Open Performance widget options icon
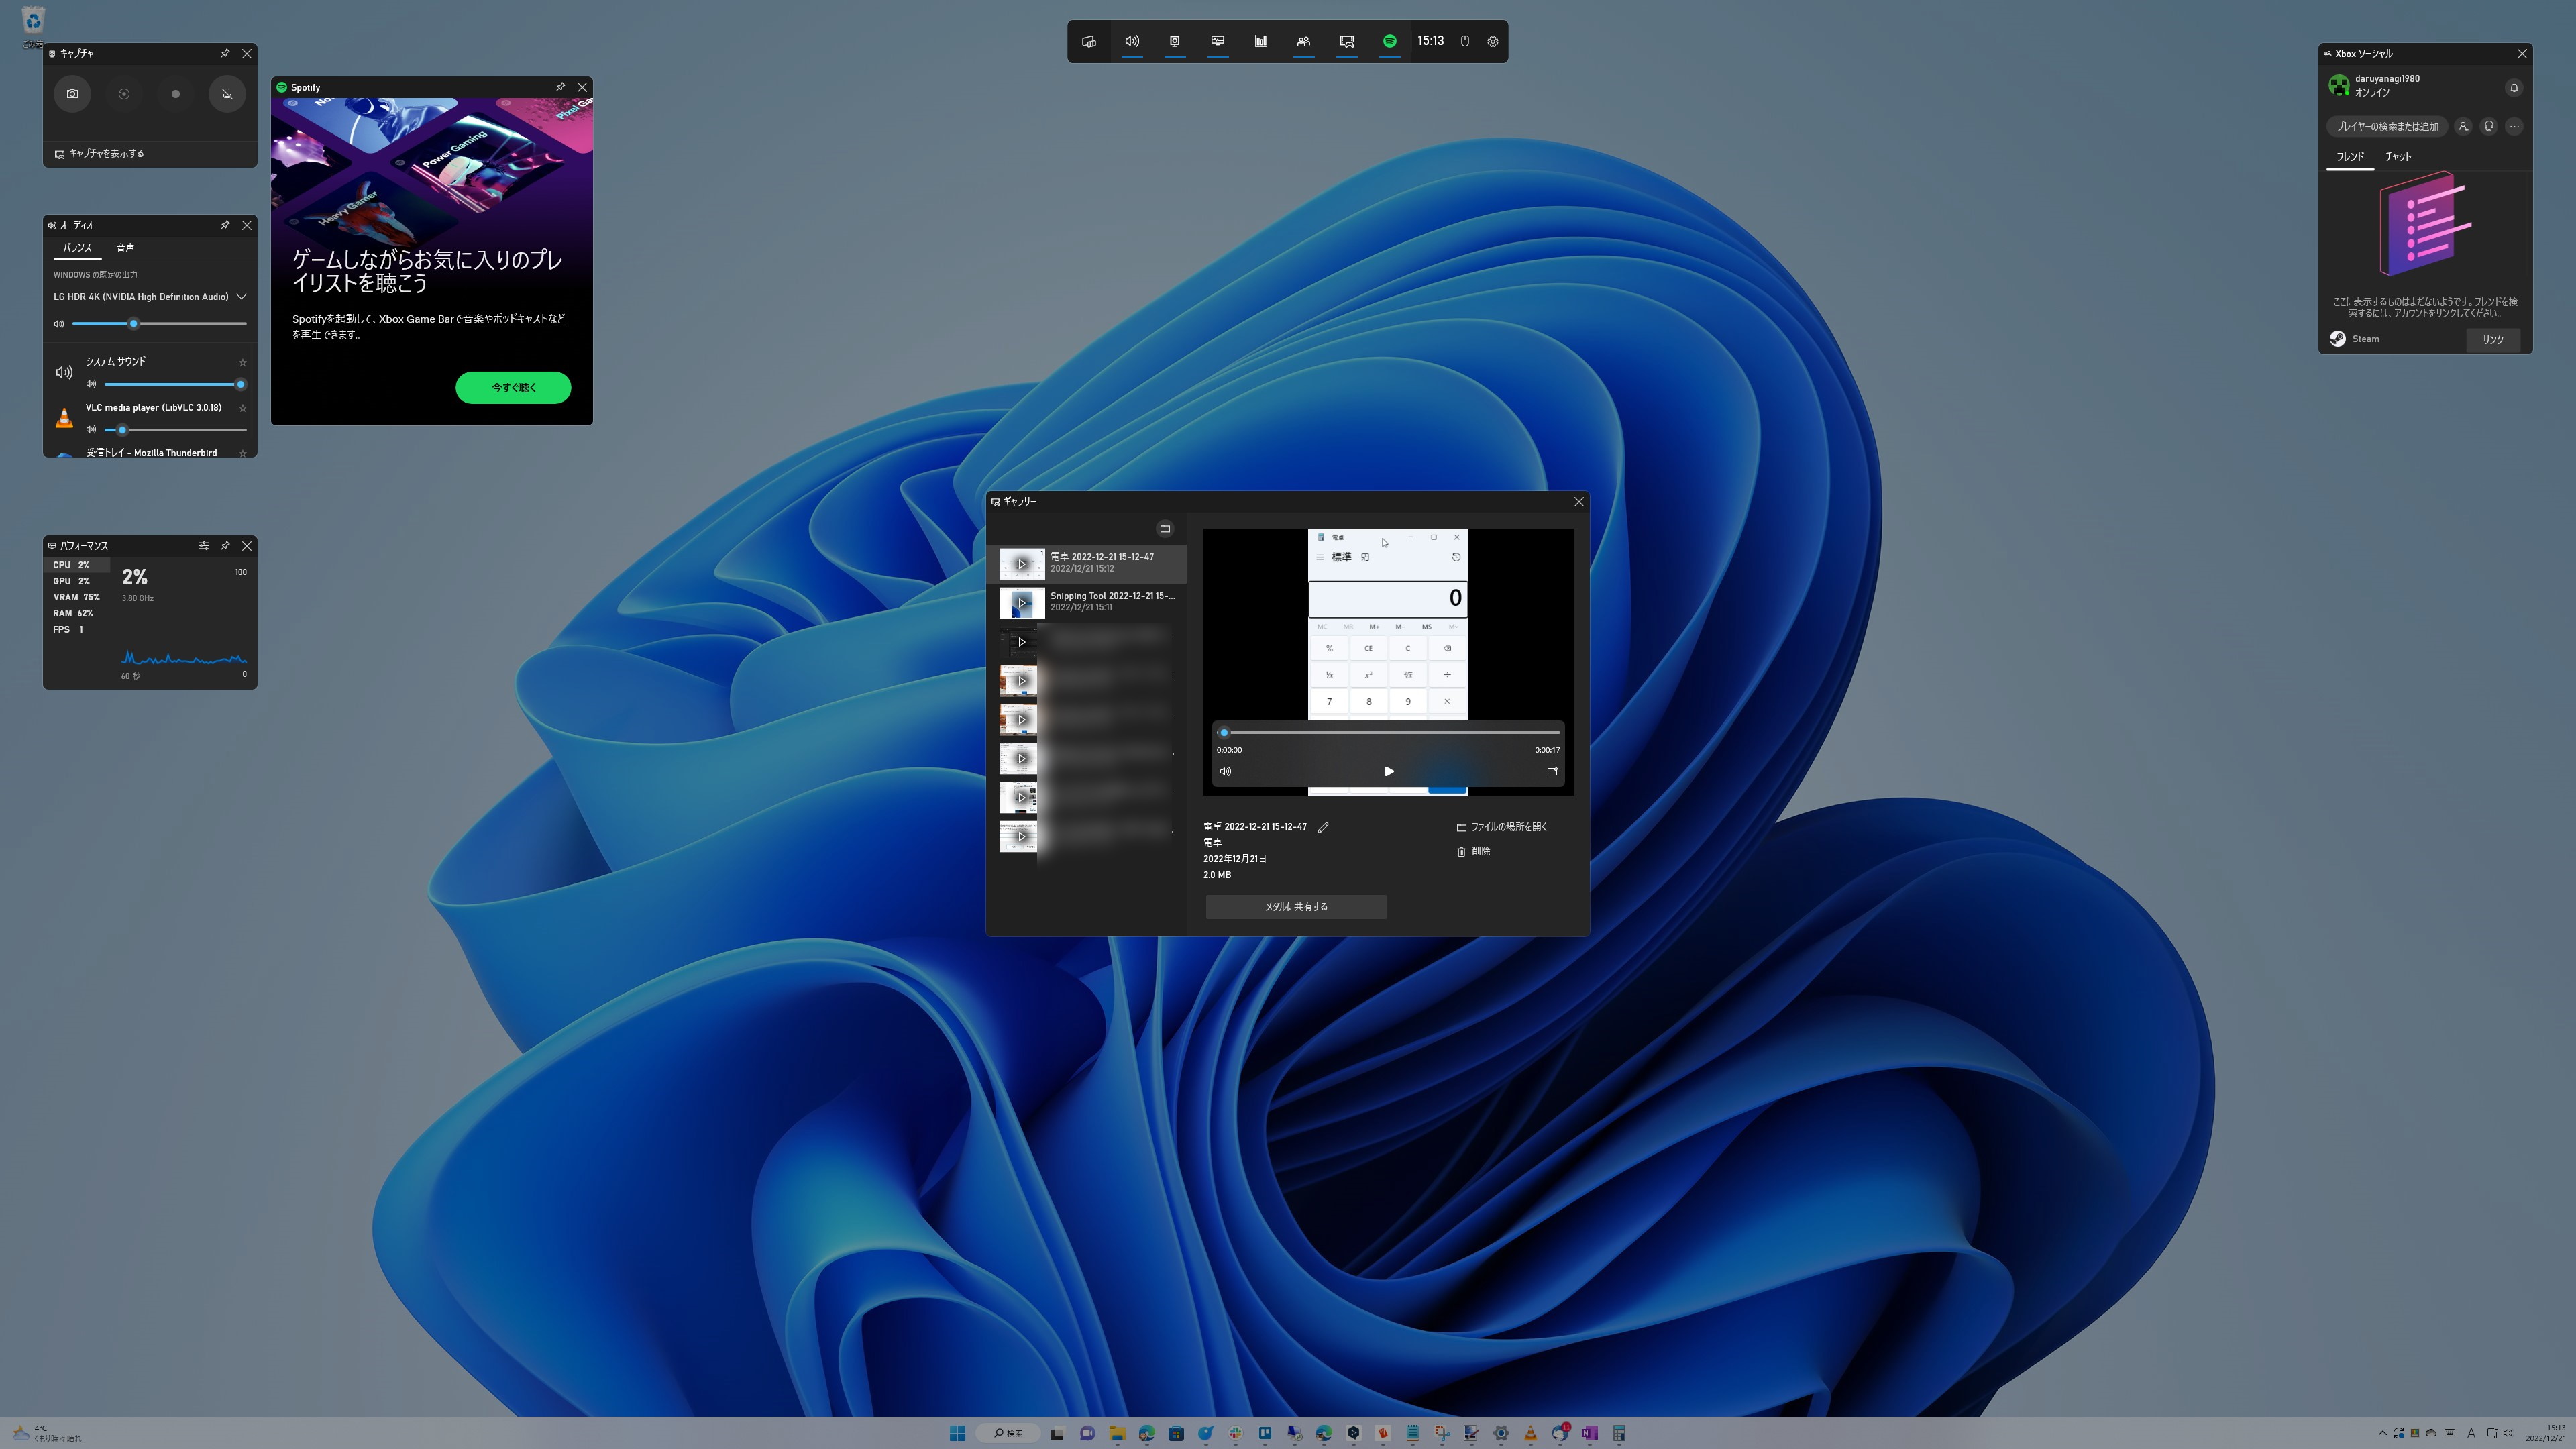The image size is (2576, 1449). tap(203, 546)
